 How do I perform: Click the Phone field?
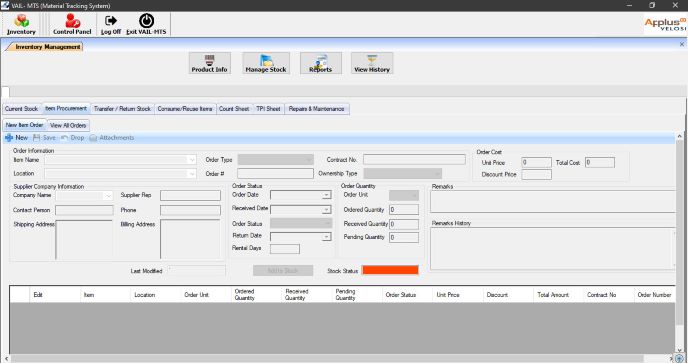[190, 210]
